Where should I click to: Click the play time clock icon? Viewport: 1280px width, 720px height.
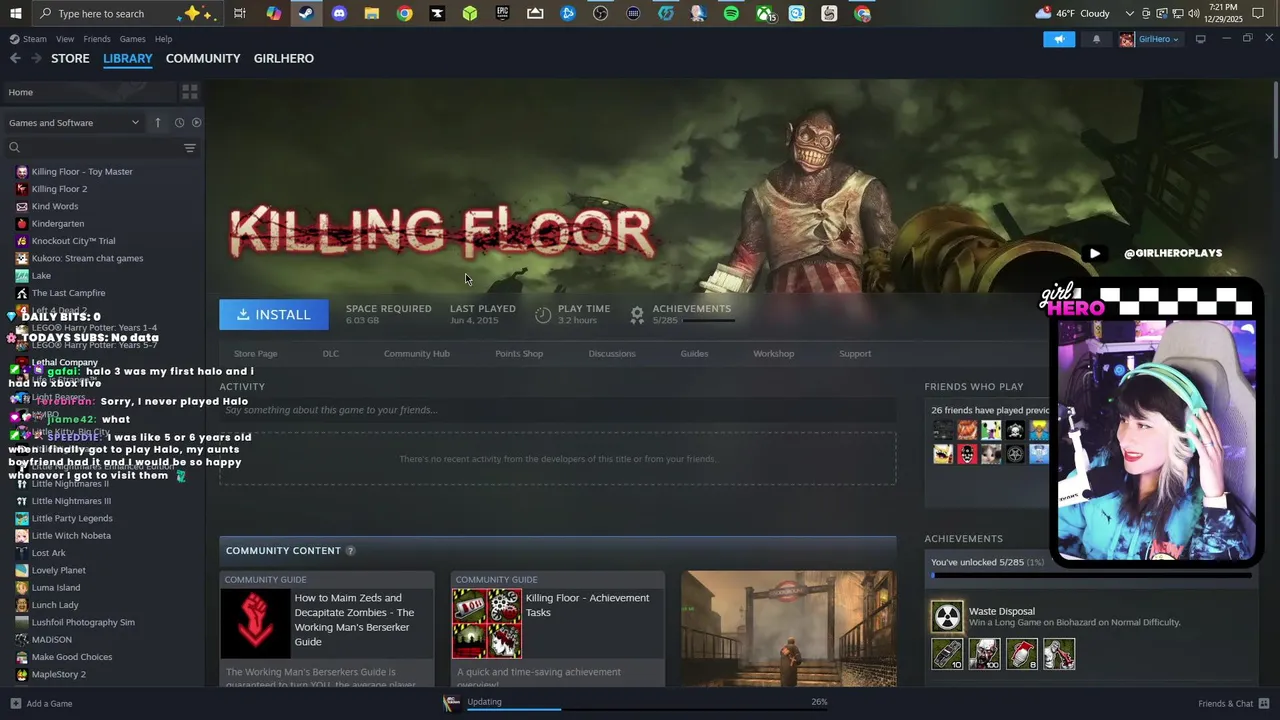(x=543, y=315)
